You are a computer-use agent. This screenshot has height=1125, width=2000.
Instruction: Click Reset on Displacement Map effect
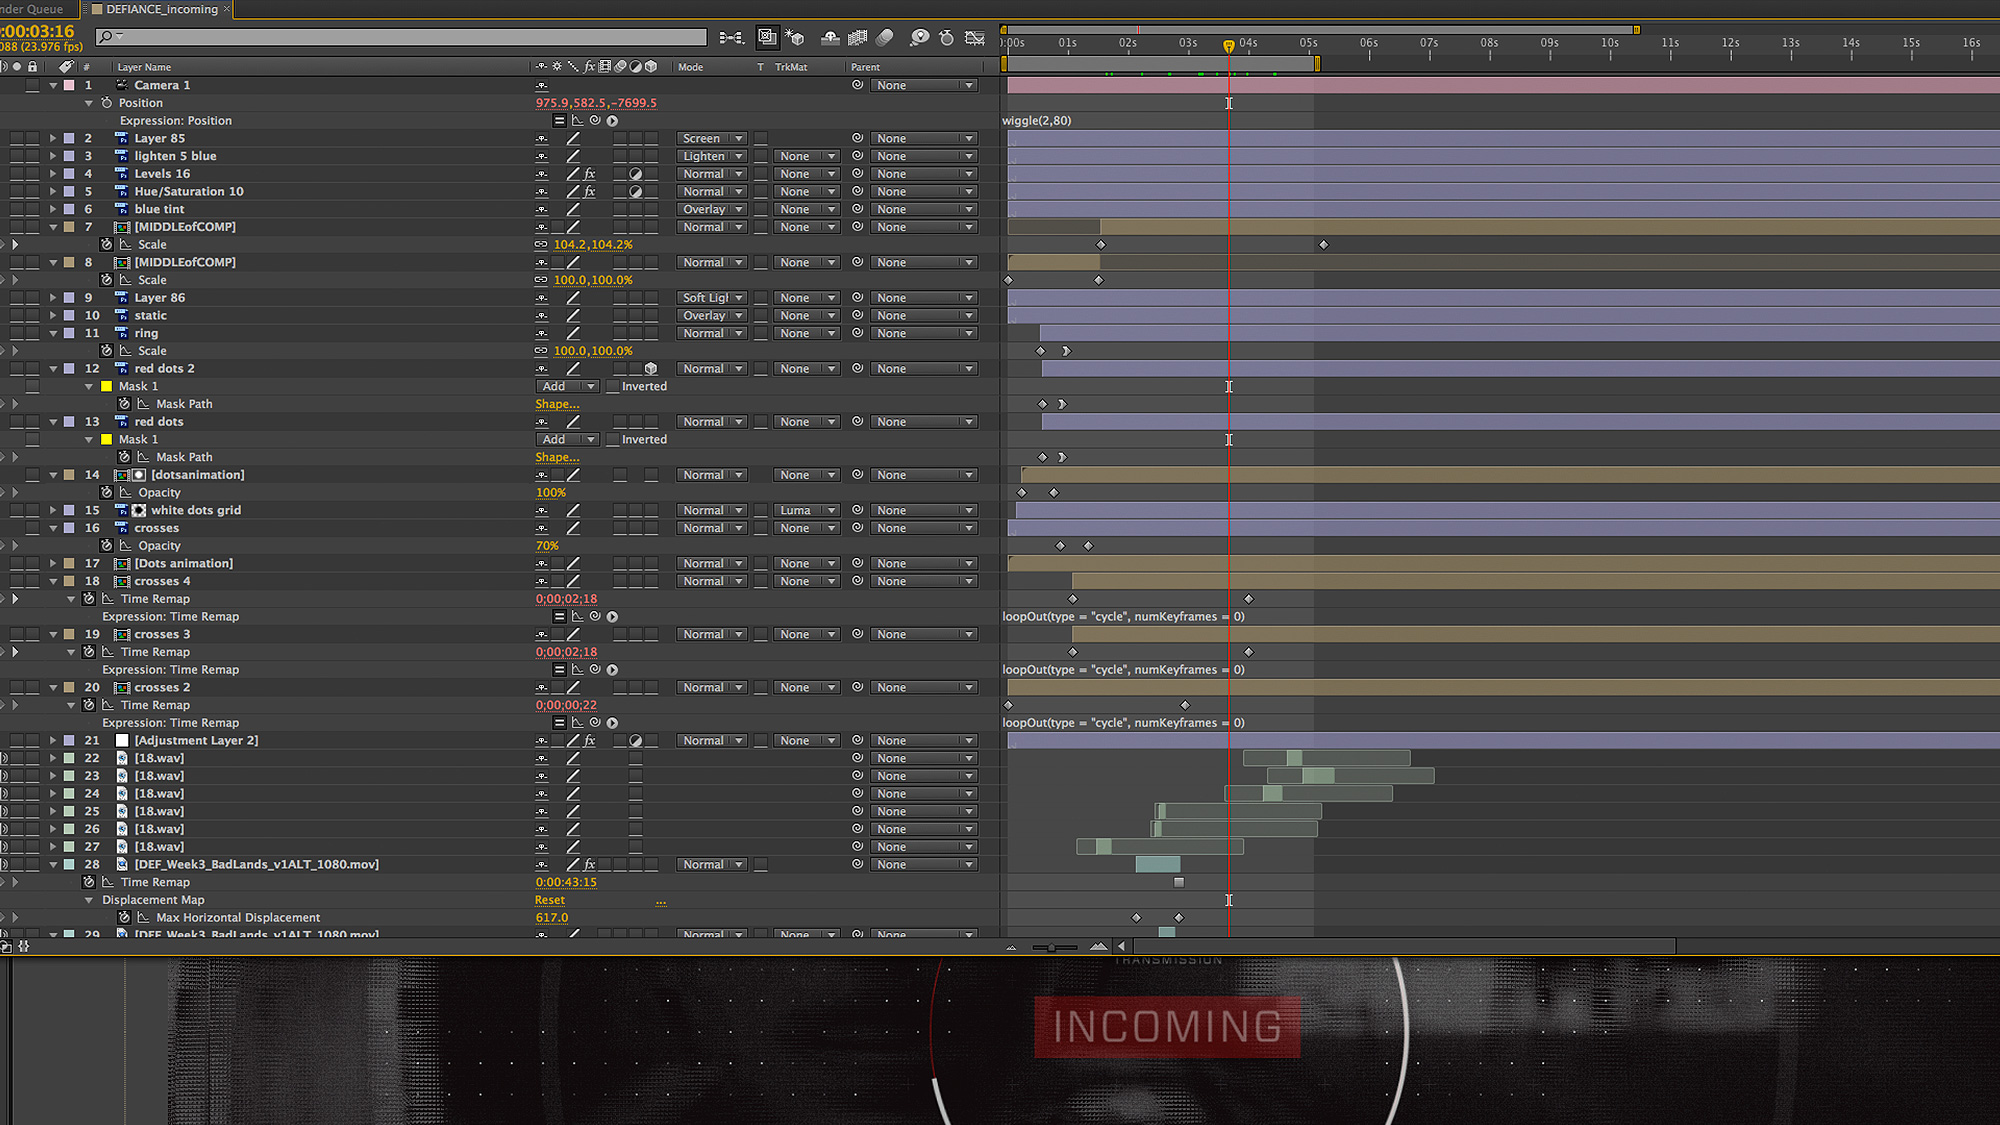pyautogui.click(x=549, y=900)
